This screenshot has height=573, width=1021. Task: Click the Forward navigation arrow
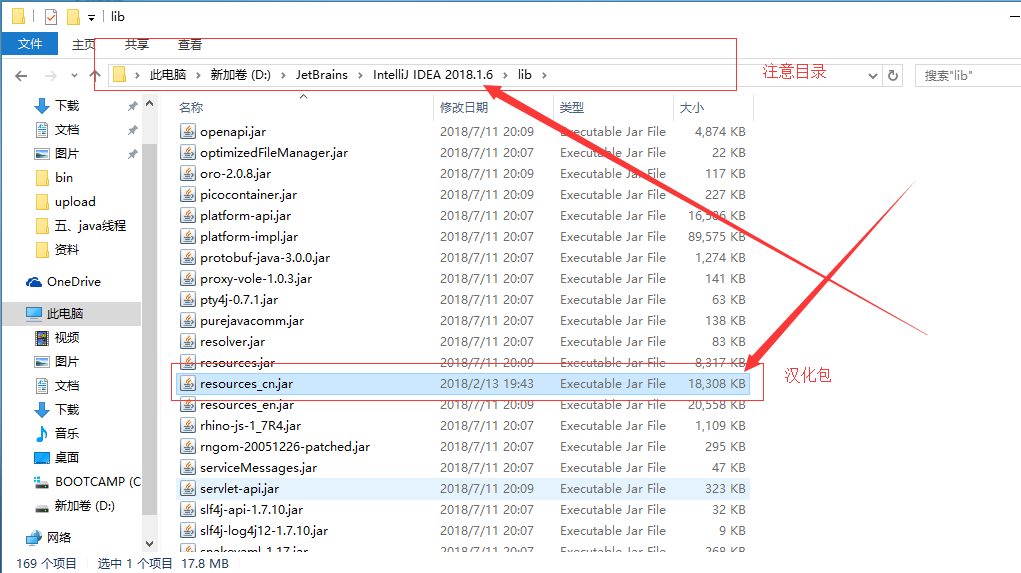click(50, 76)
